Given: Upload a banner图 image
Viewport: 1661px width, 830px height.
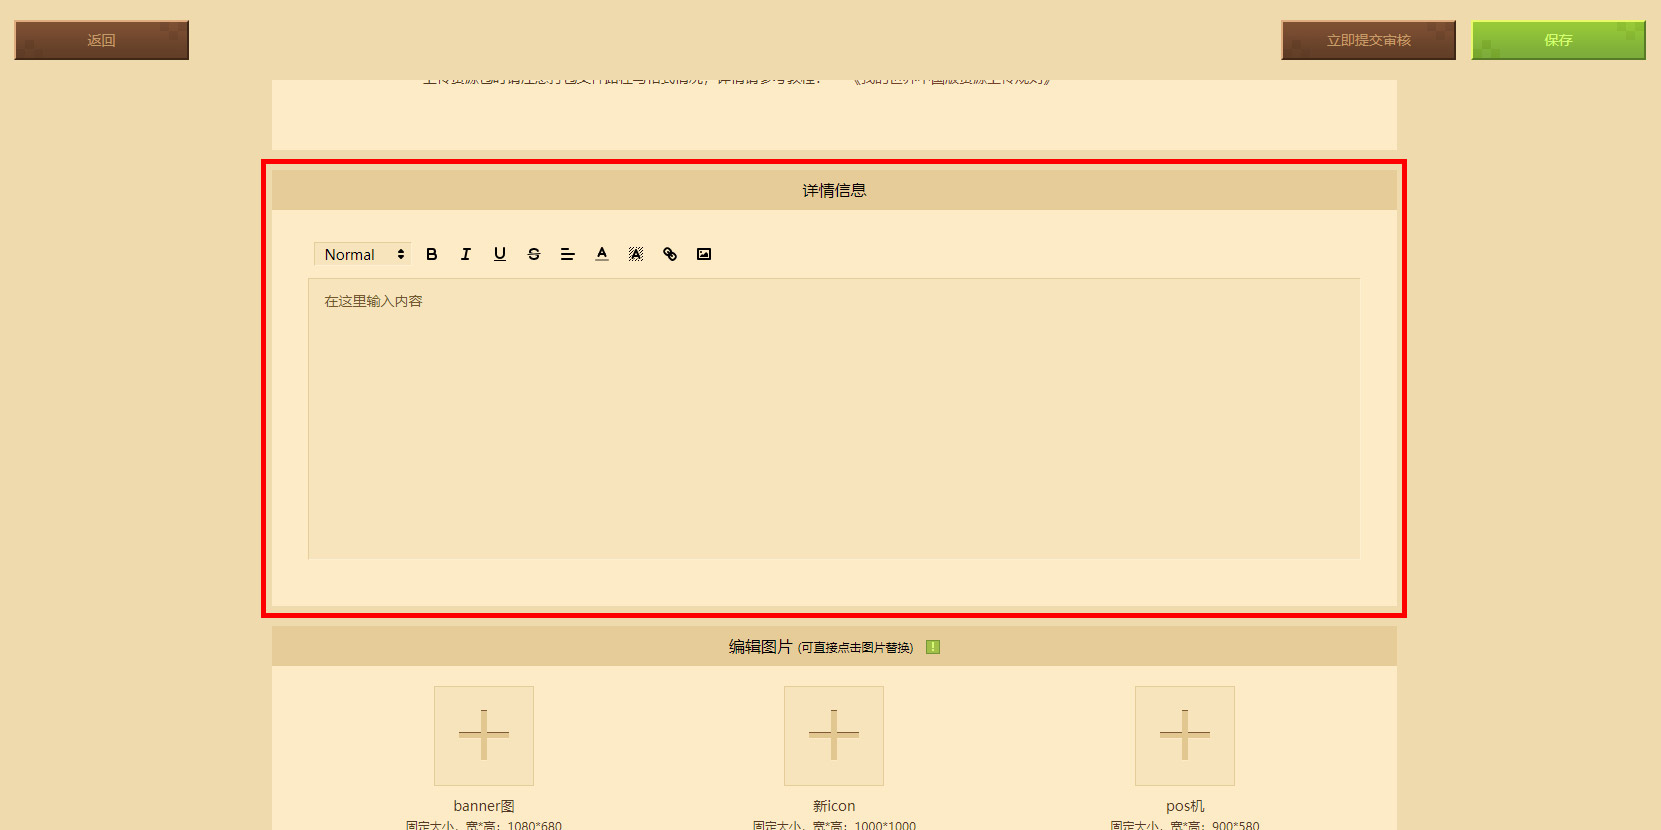Looking at the screenshot, I should coord(484,736).
